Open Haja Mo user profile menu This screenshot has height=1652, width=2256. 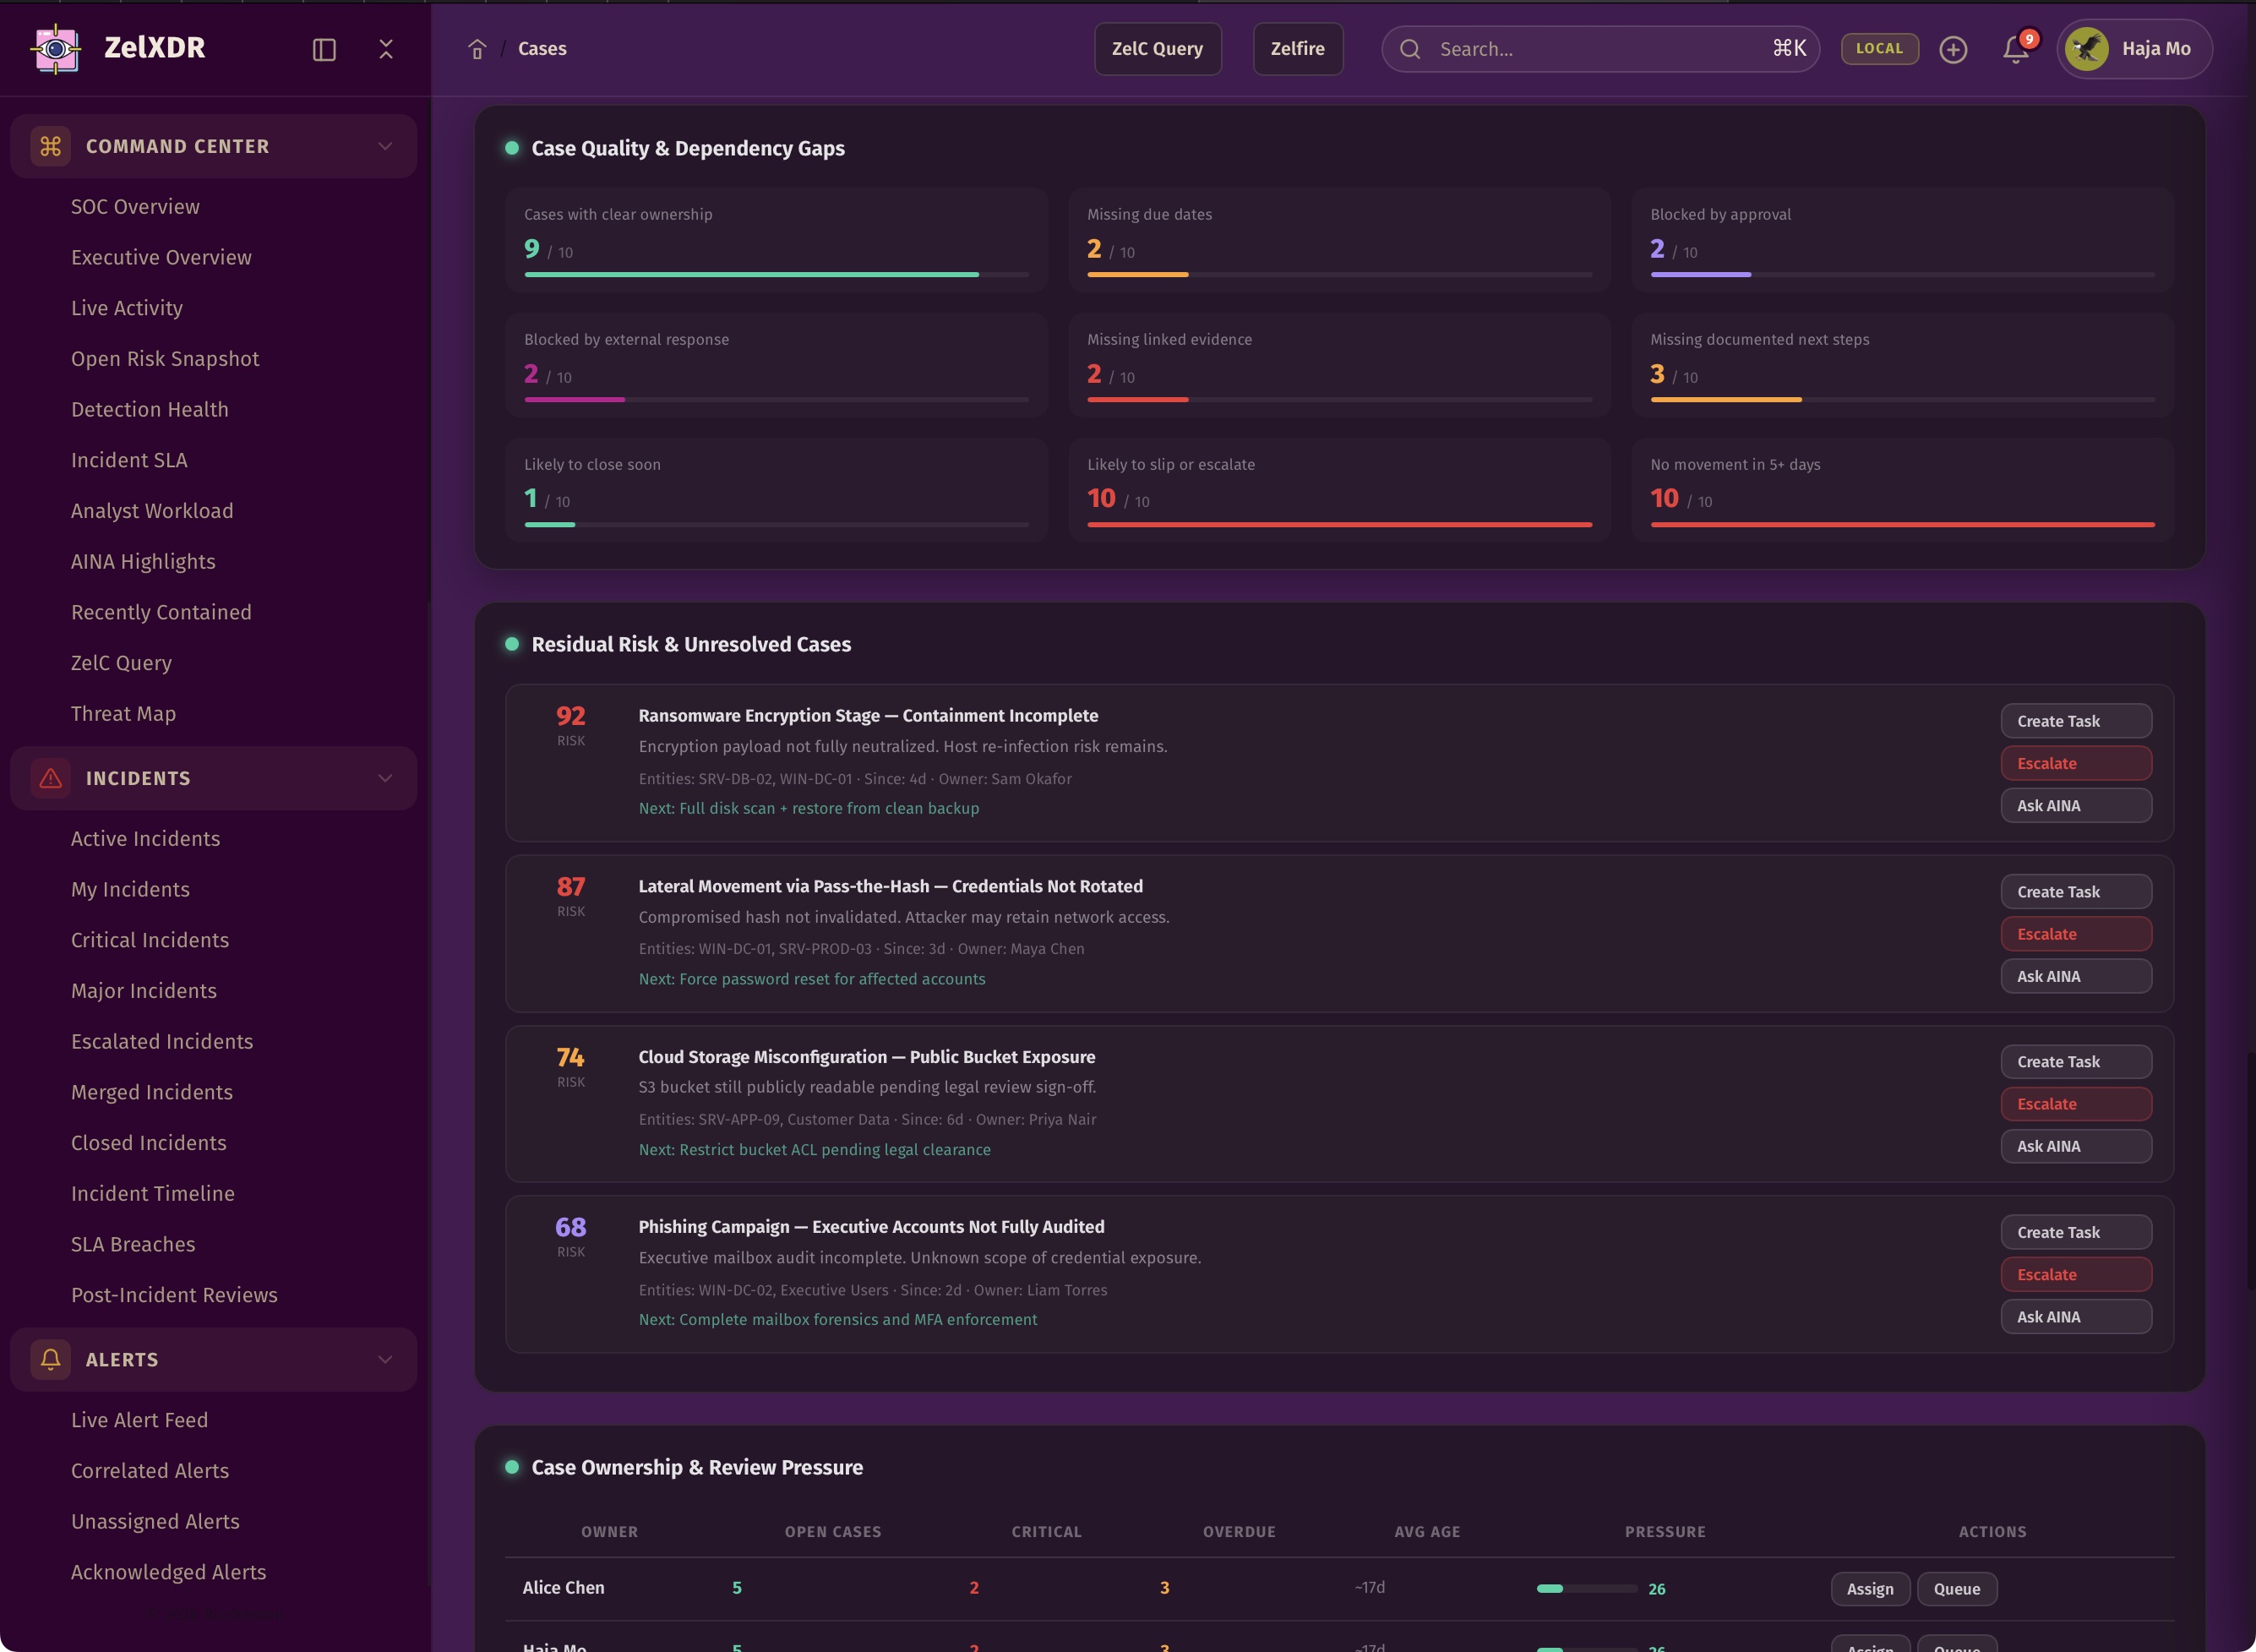point(2134,49)
